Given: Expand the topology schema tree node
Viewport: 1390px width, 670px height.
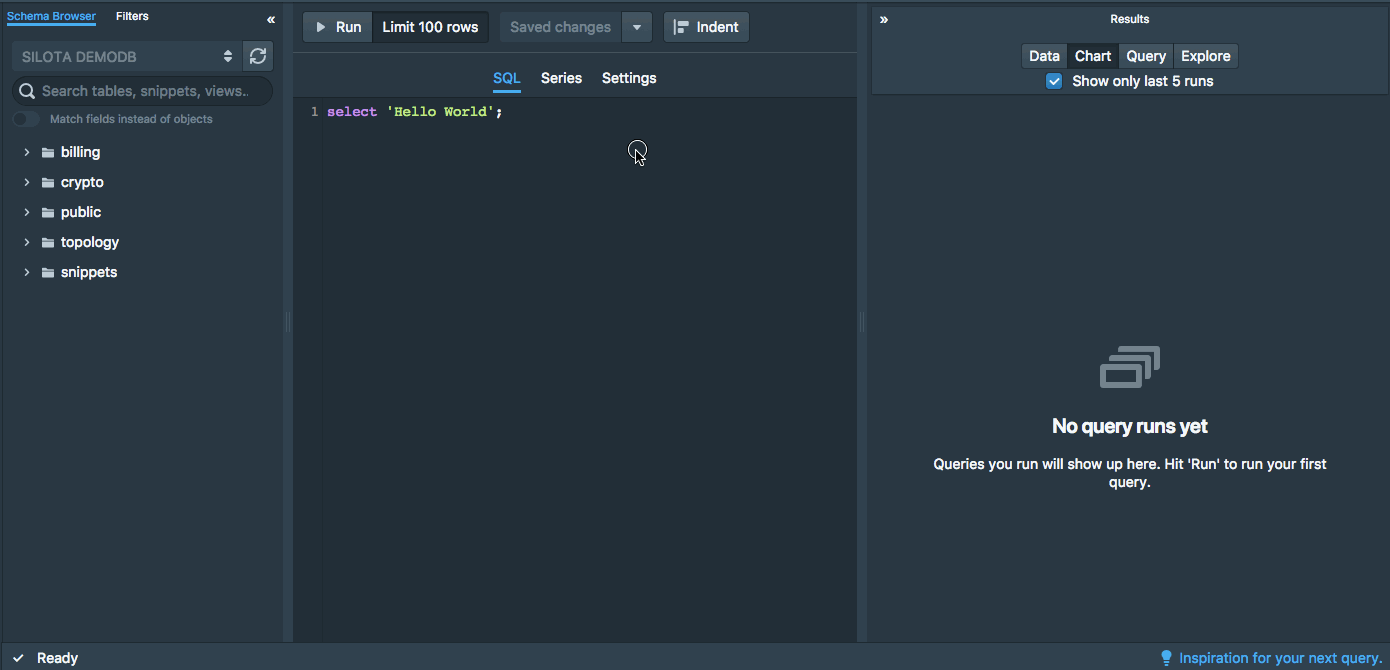Looking at the screenshot, I should 27,243.
